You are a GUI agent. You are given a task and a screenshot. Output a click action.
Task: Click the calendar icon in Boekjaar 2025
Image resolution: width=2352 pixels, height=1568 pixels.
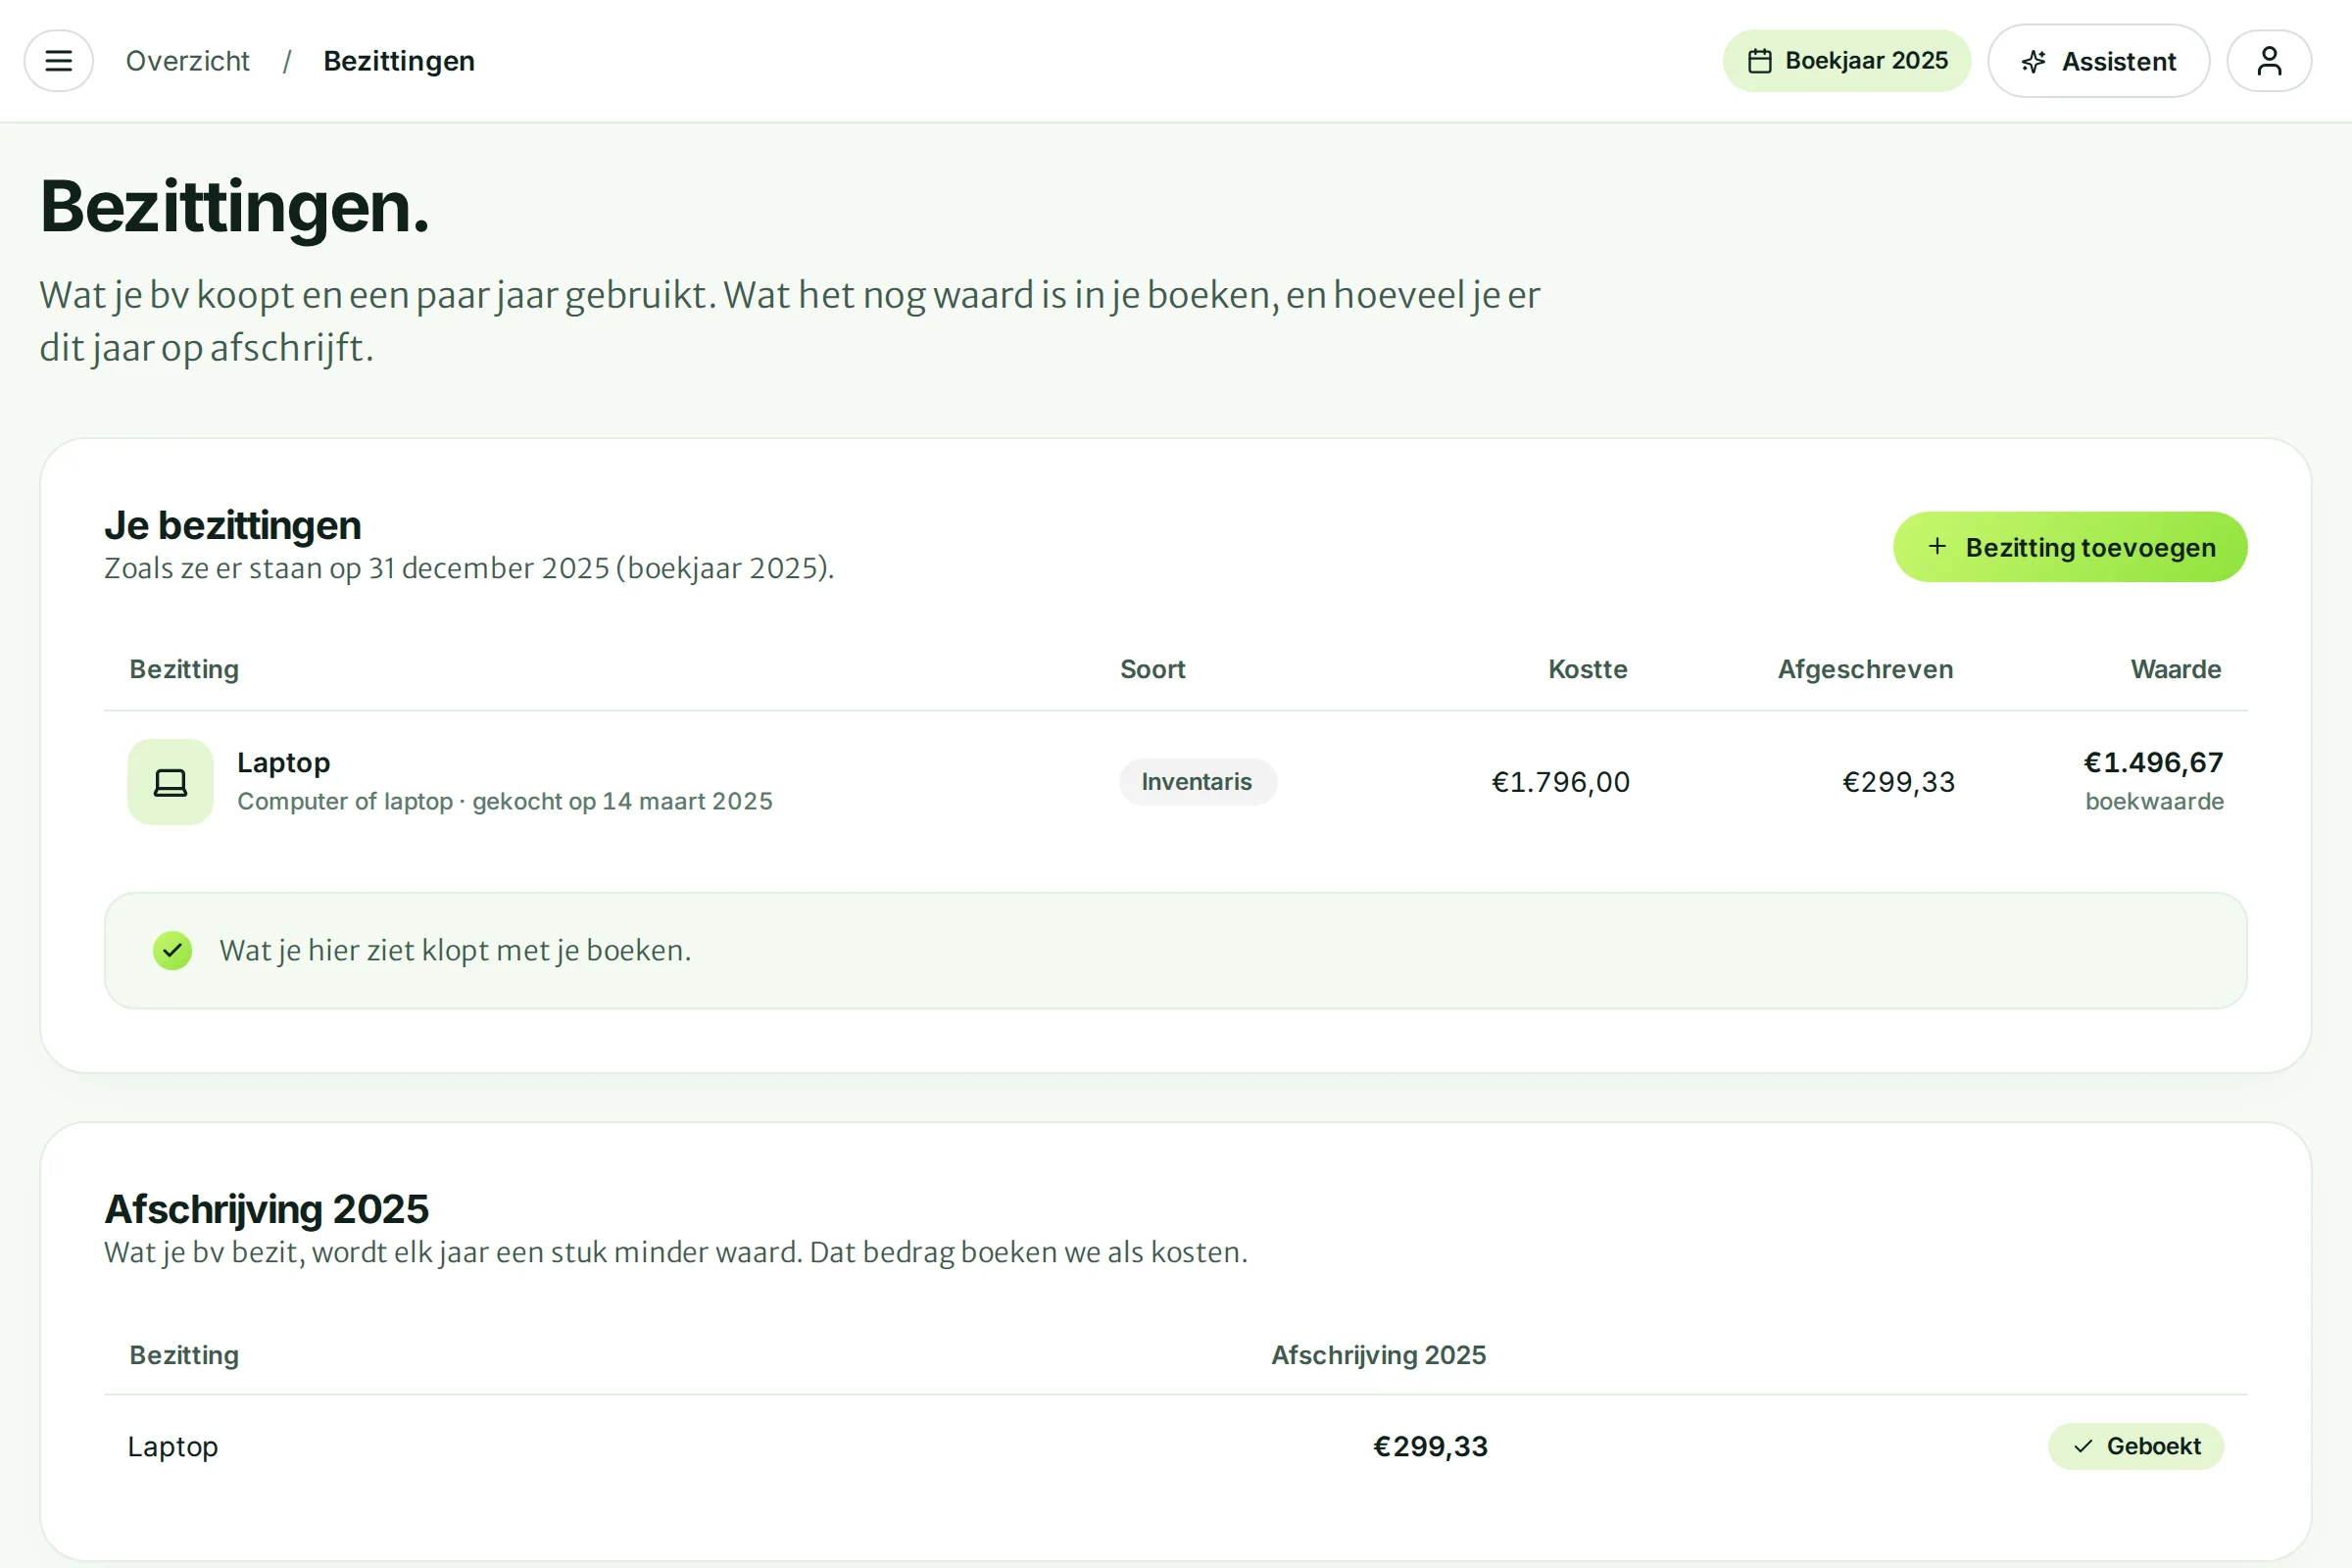point(1760,61)
